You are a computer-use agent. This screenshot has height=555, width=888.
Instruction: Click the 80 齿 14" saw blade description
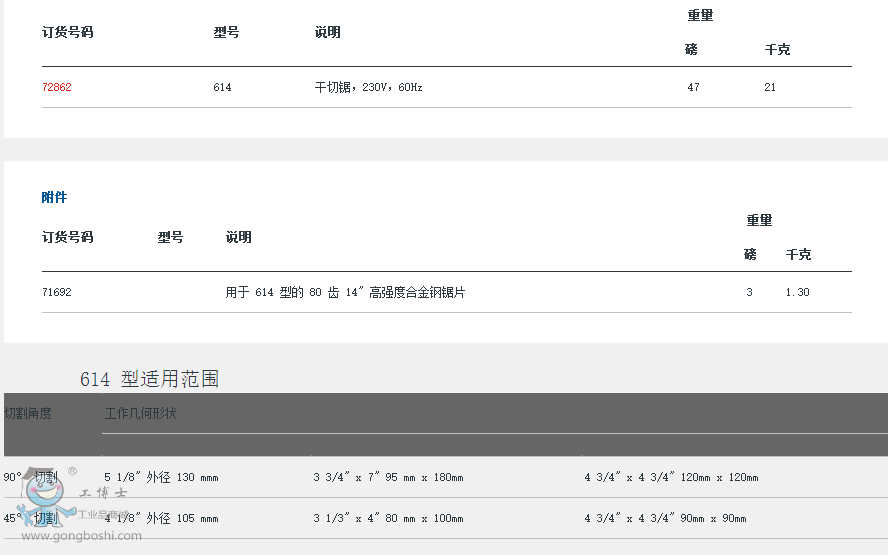click(x=345, y=293)
